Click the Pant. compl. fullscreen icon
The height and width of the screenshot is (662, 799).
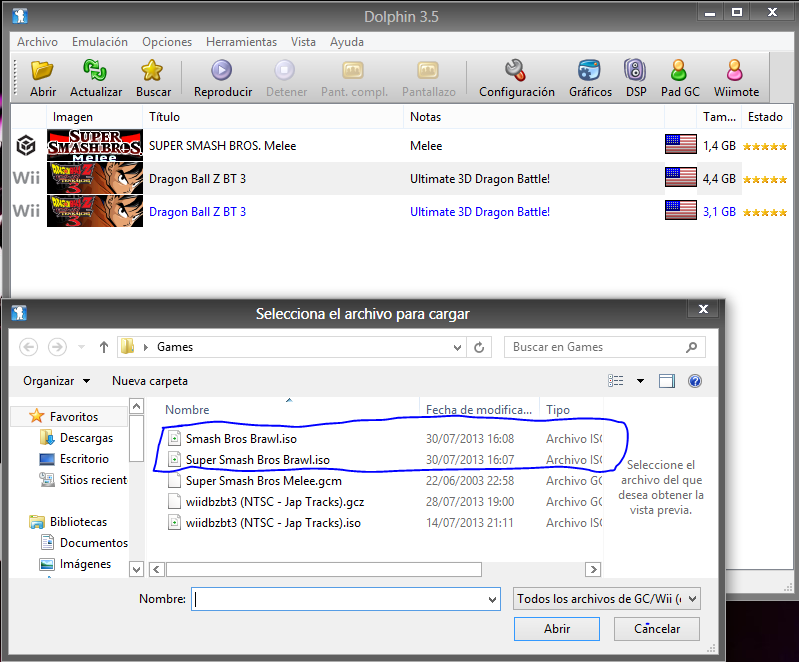click(x=353, y=70)
